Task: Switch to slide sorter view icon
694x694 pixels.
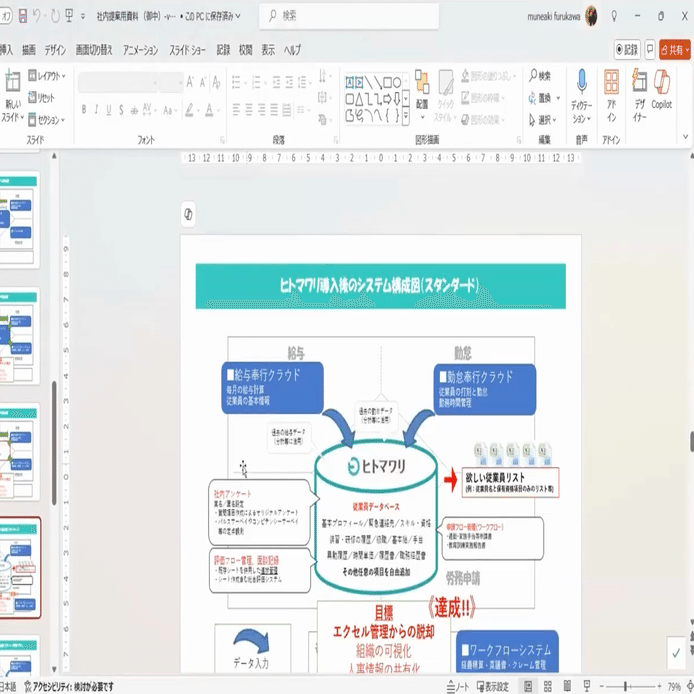Action: [548, 686]
